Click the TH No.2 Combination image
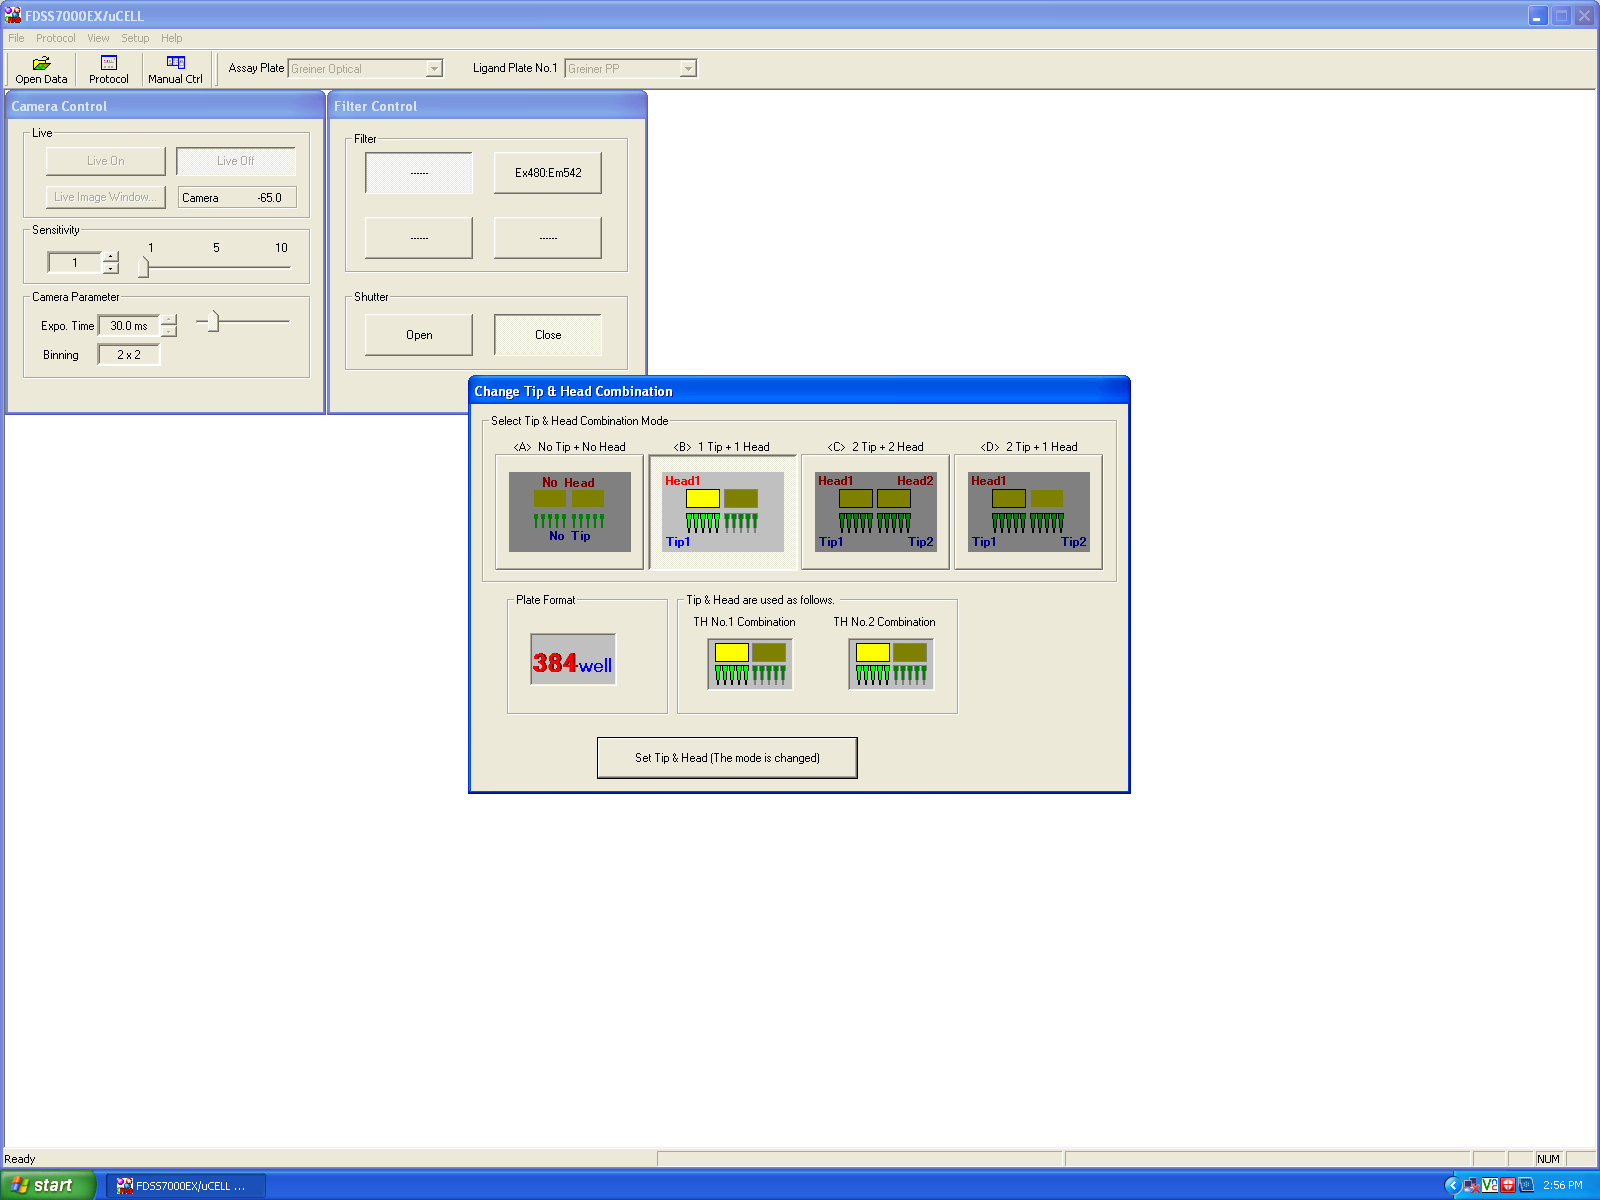The image size is (1600, 1200). [x=891, y=664]
